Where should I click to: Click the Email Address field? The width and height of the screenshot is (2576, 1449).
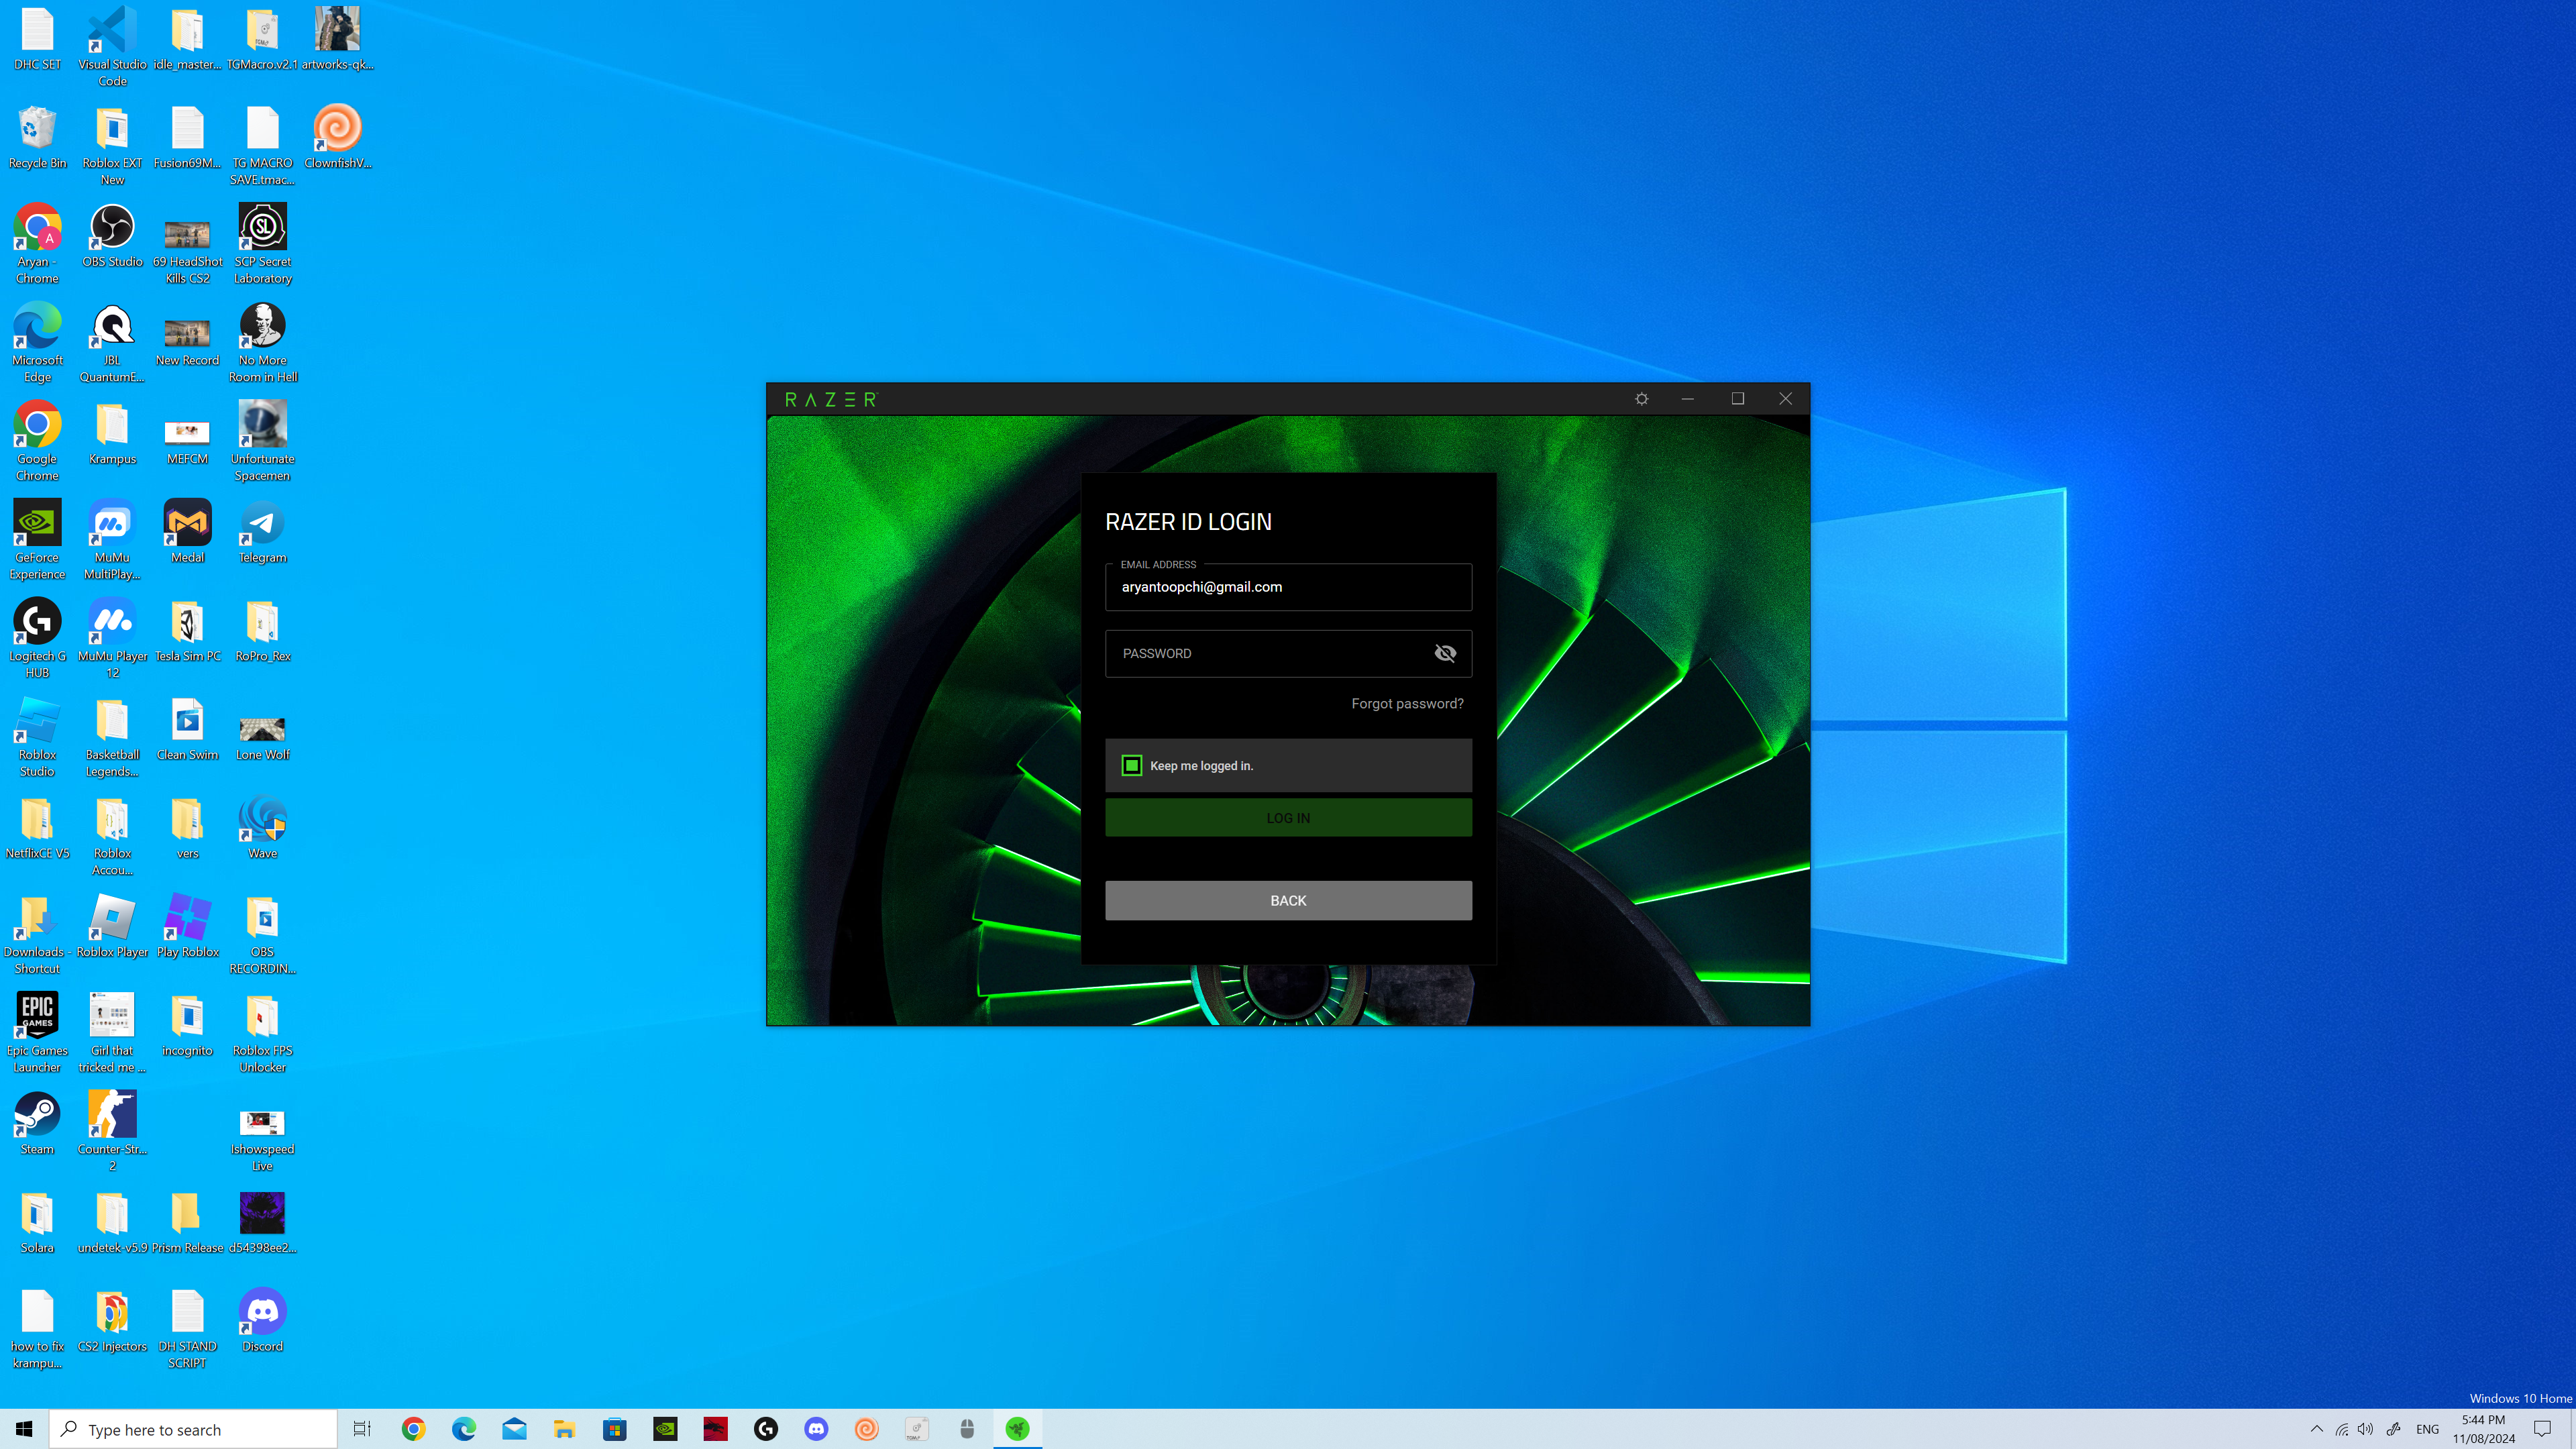coord(1287,587)
